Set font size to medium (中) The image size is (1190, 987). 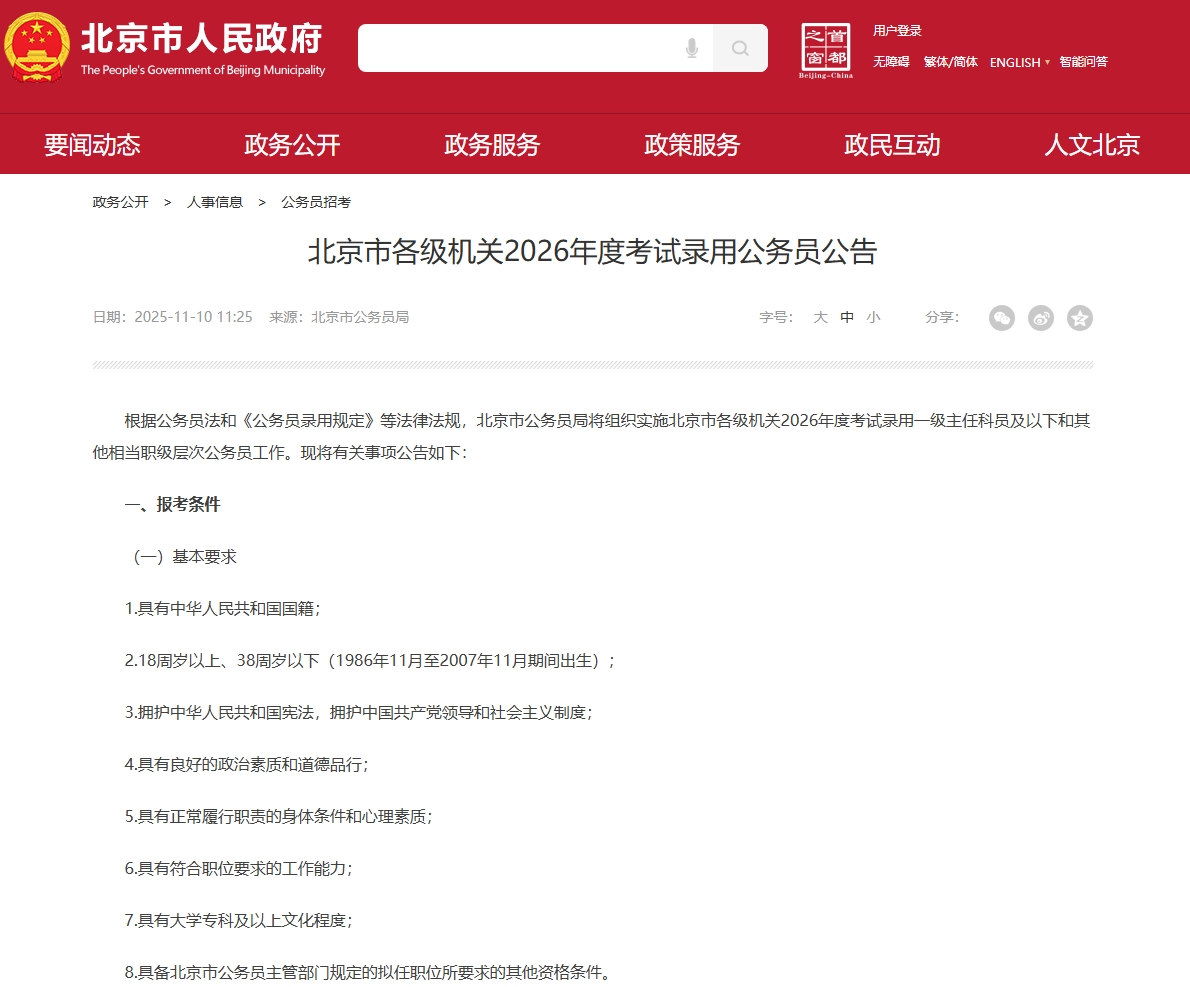(847, 317)
